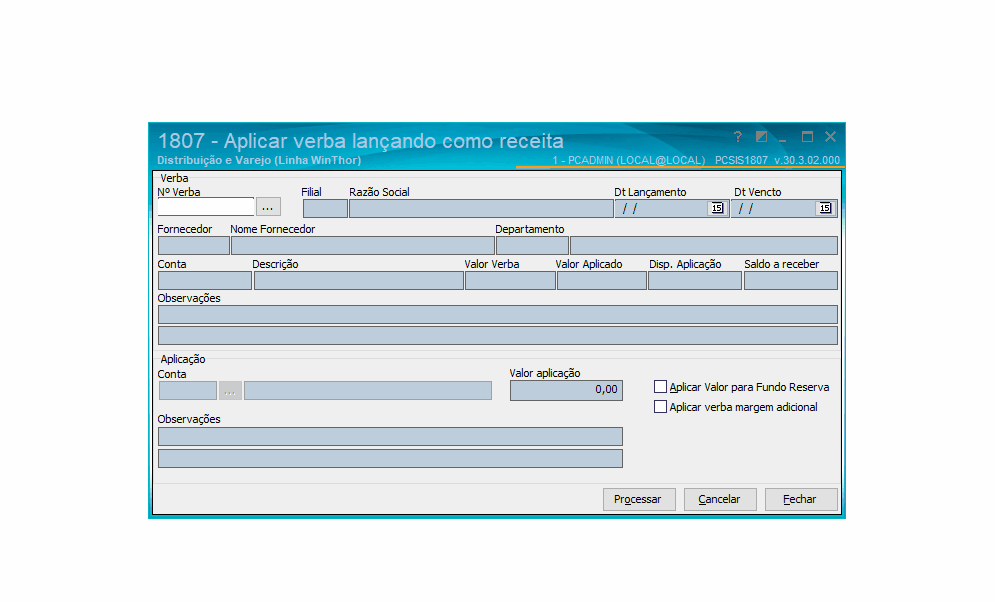Focus the Nº Verba input field
The width and height of the screenshot is (995, 602).
click(x=206, y=207)
